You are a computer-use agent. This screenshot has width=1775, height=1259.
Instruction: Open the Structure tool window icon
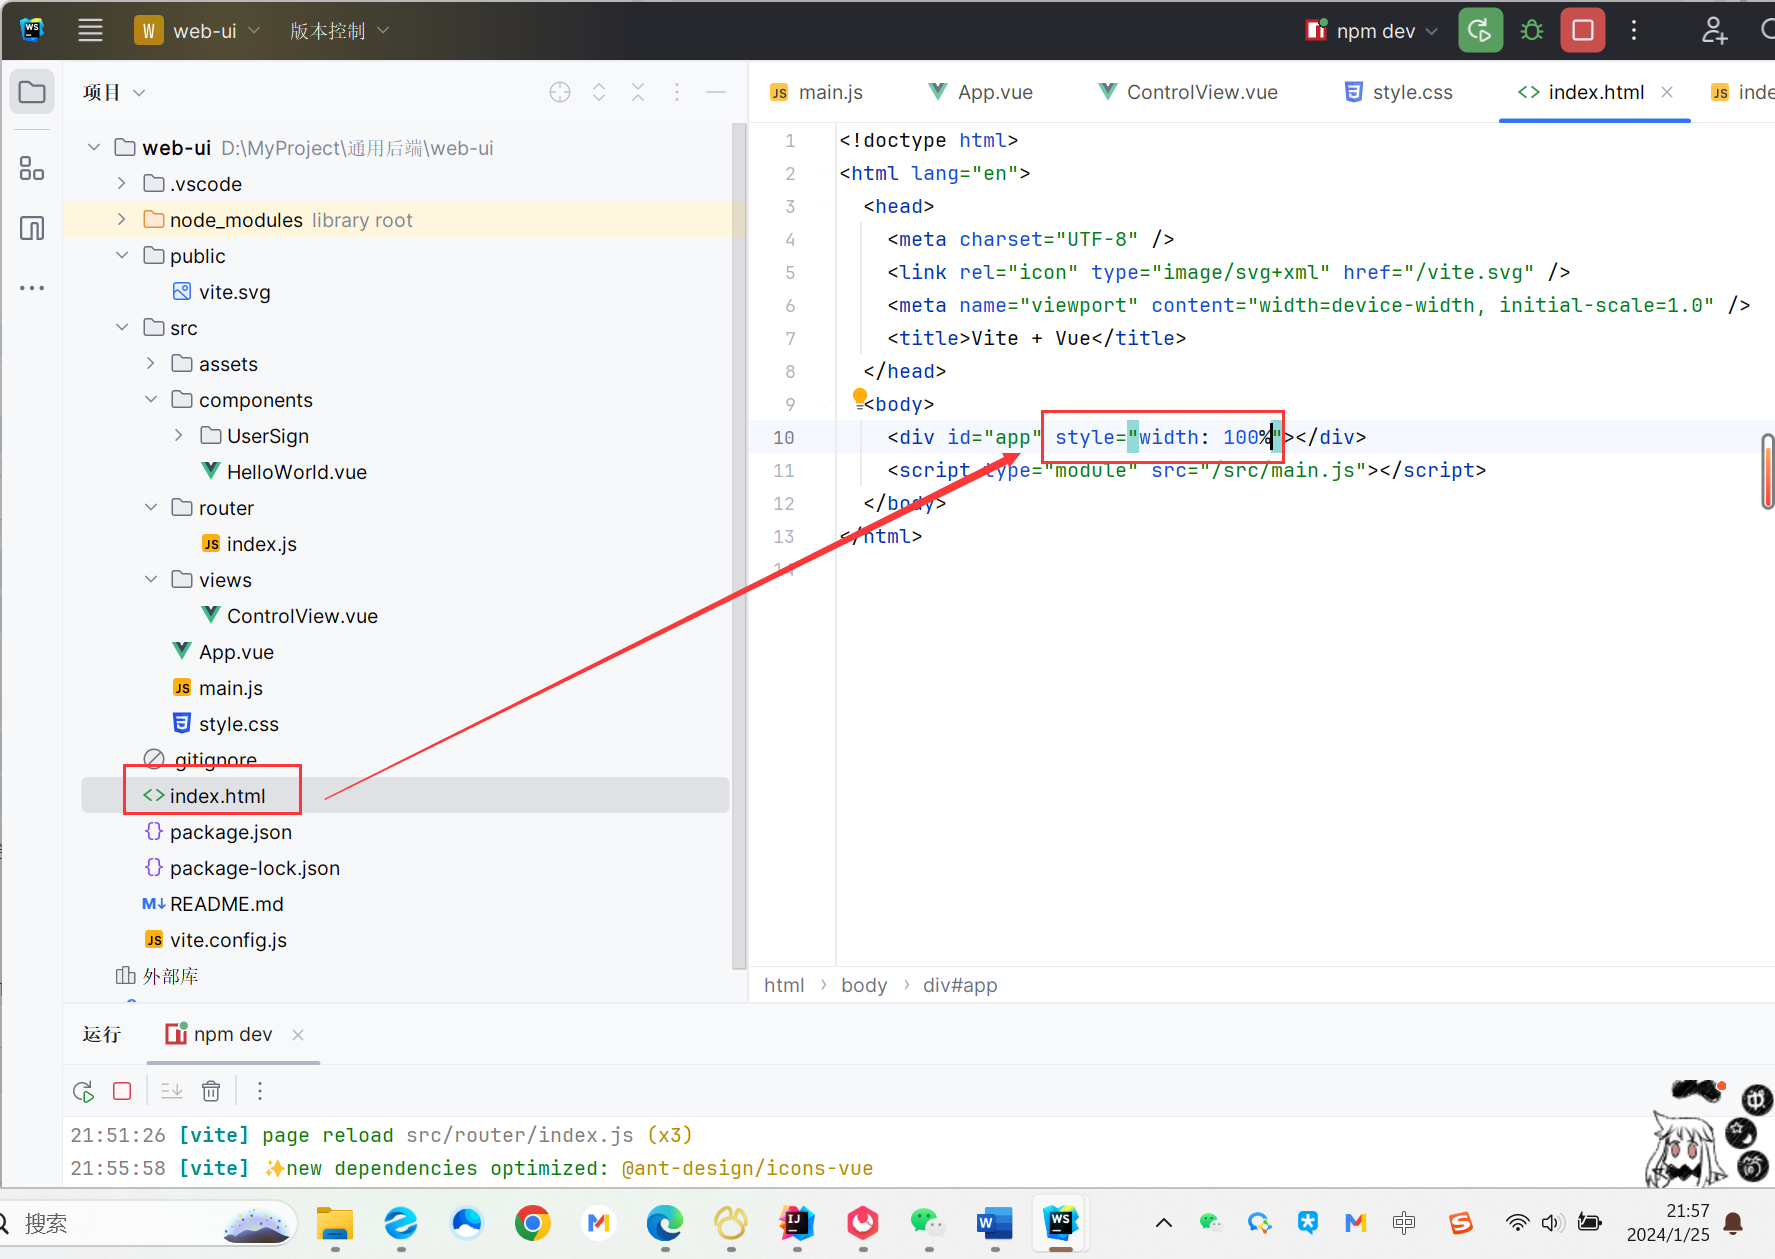[32, 168]
